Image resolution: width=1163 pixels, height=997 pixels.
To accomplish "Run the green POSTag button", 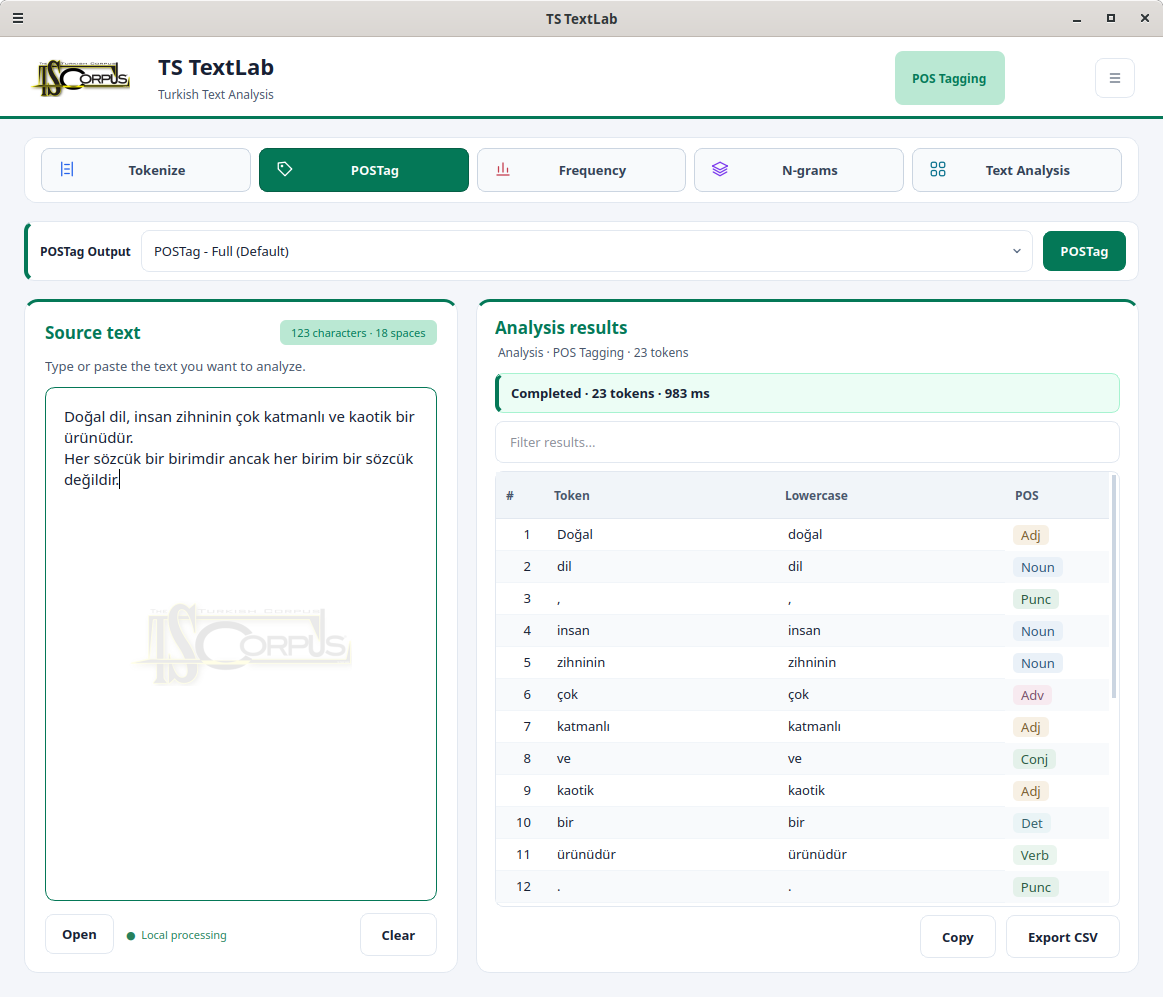I will coord(1084,251).
